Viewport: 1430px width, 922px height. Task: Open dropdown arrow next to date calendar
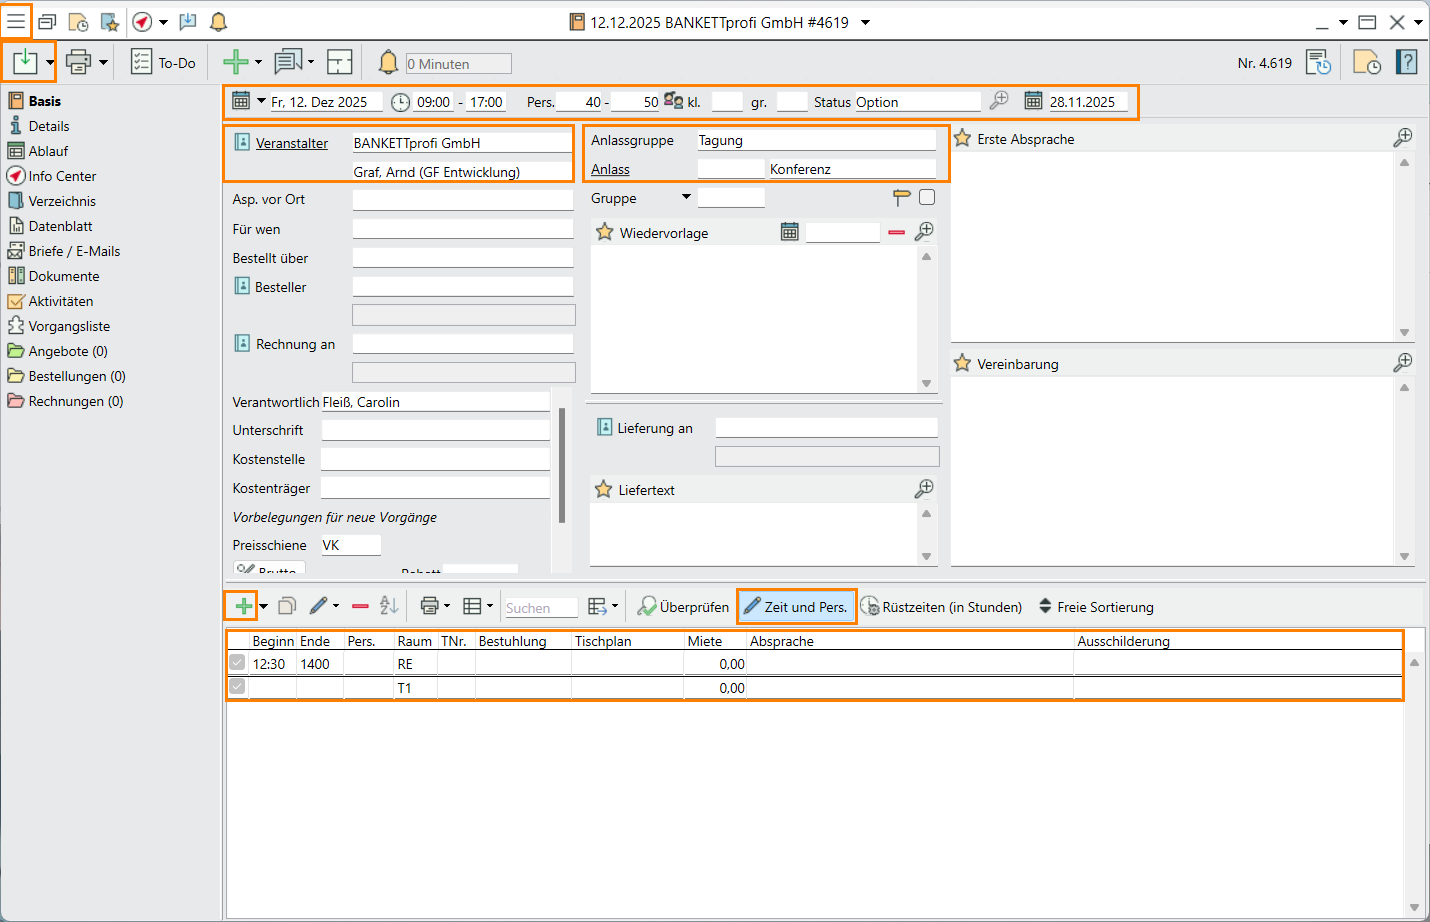(261, 101)
